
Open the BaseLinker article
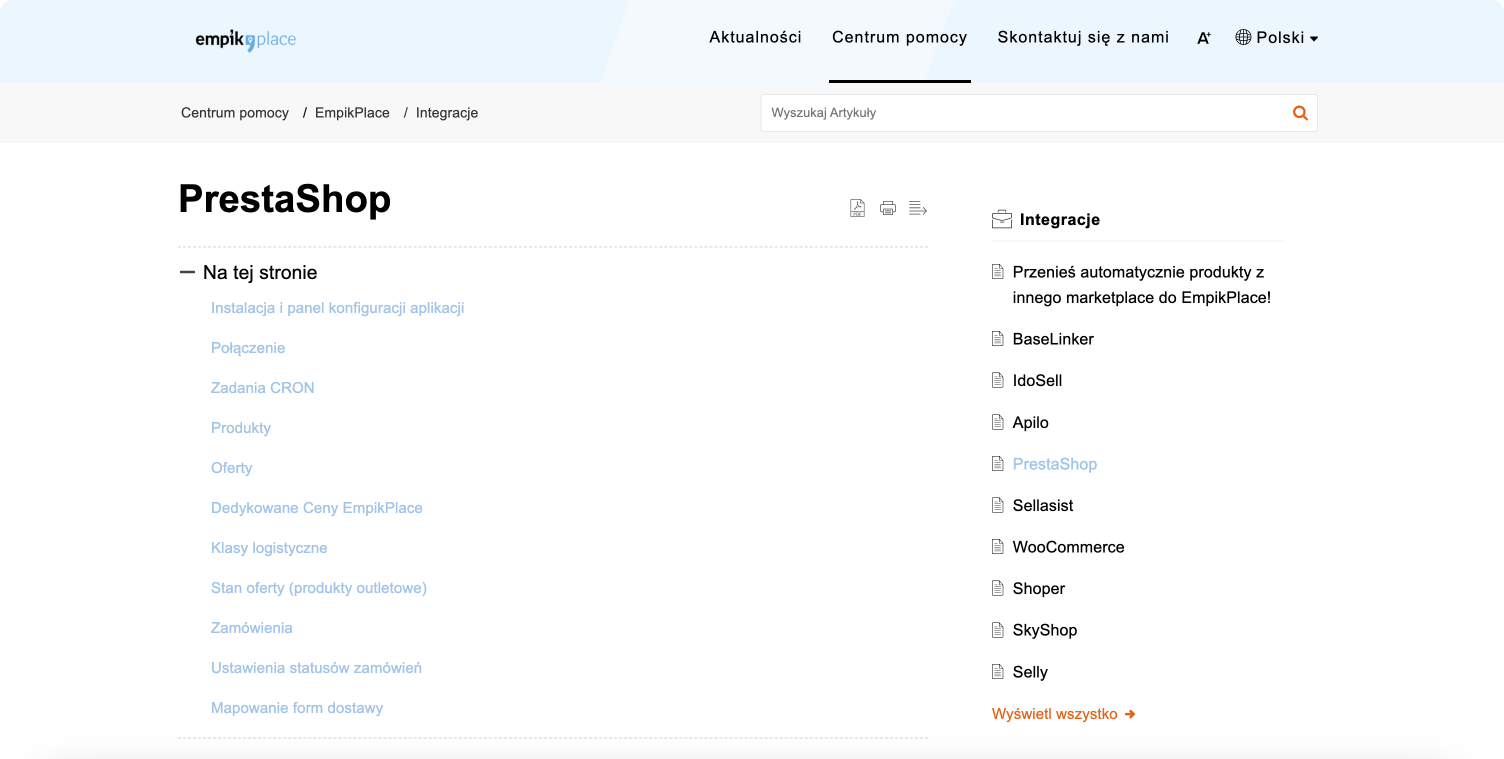(1053, 339)
